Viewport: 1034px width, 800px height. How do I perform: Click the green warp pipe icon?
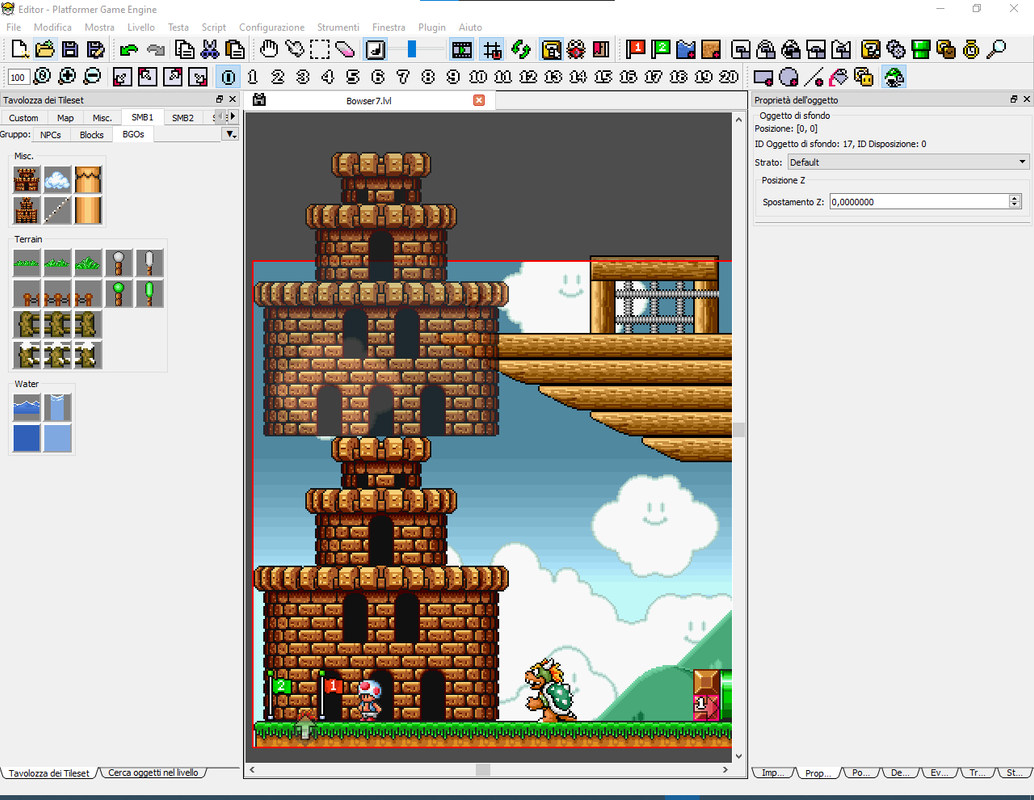921,49
